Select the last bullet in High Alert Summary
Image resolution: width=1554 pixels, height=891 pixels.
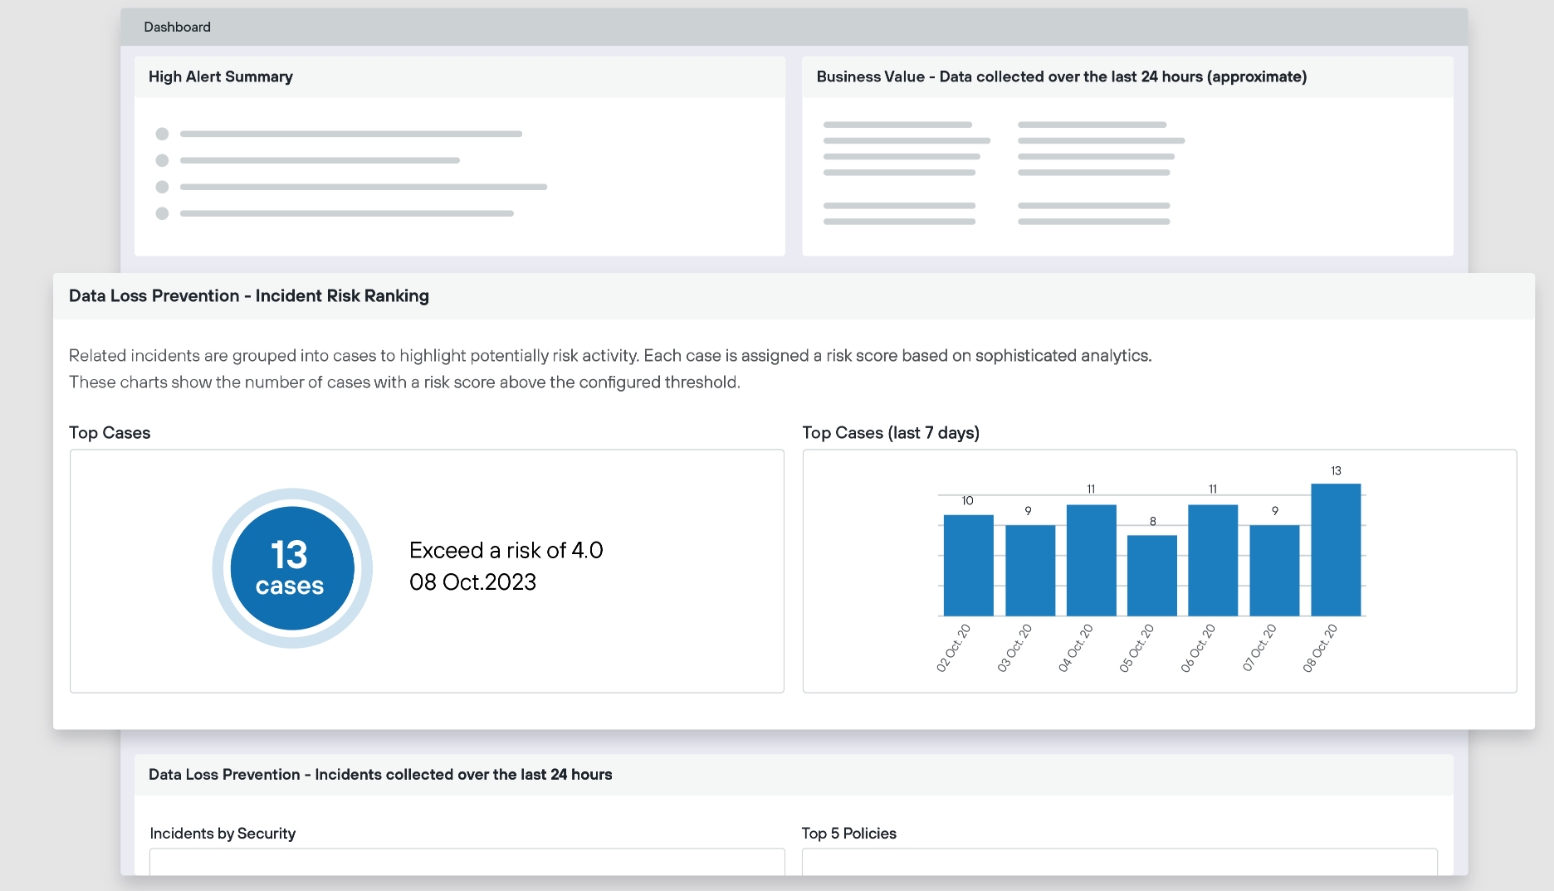point(162,213)
